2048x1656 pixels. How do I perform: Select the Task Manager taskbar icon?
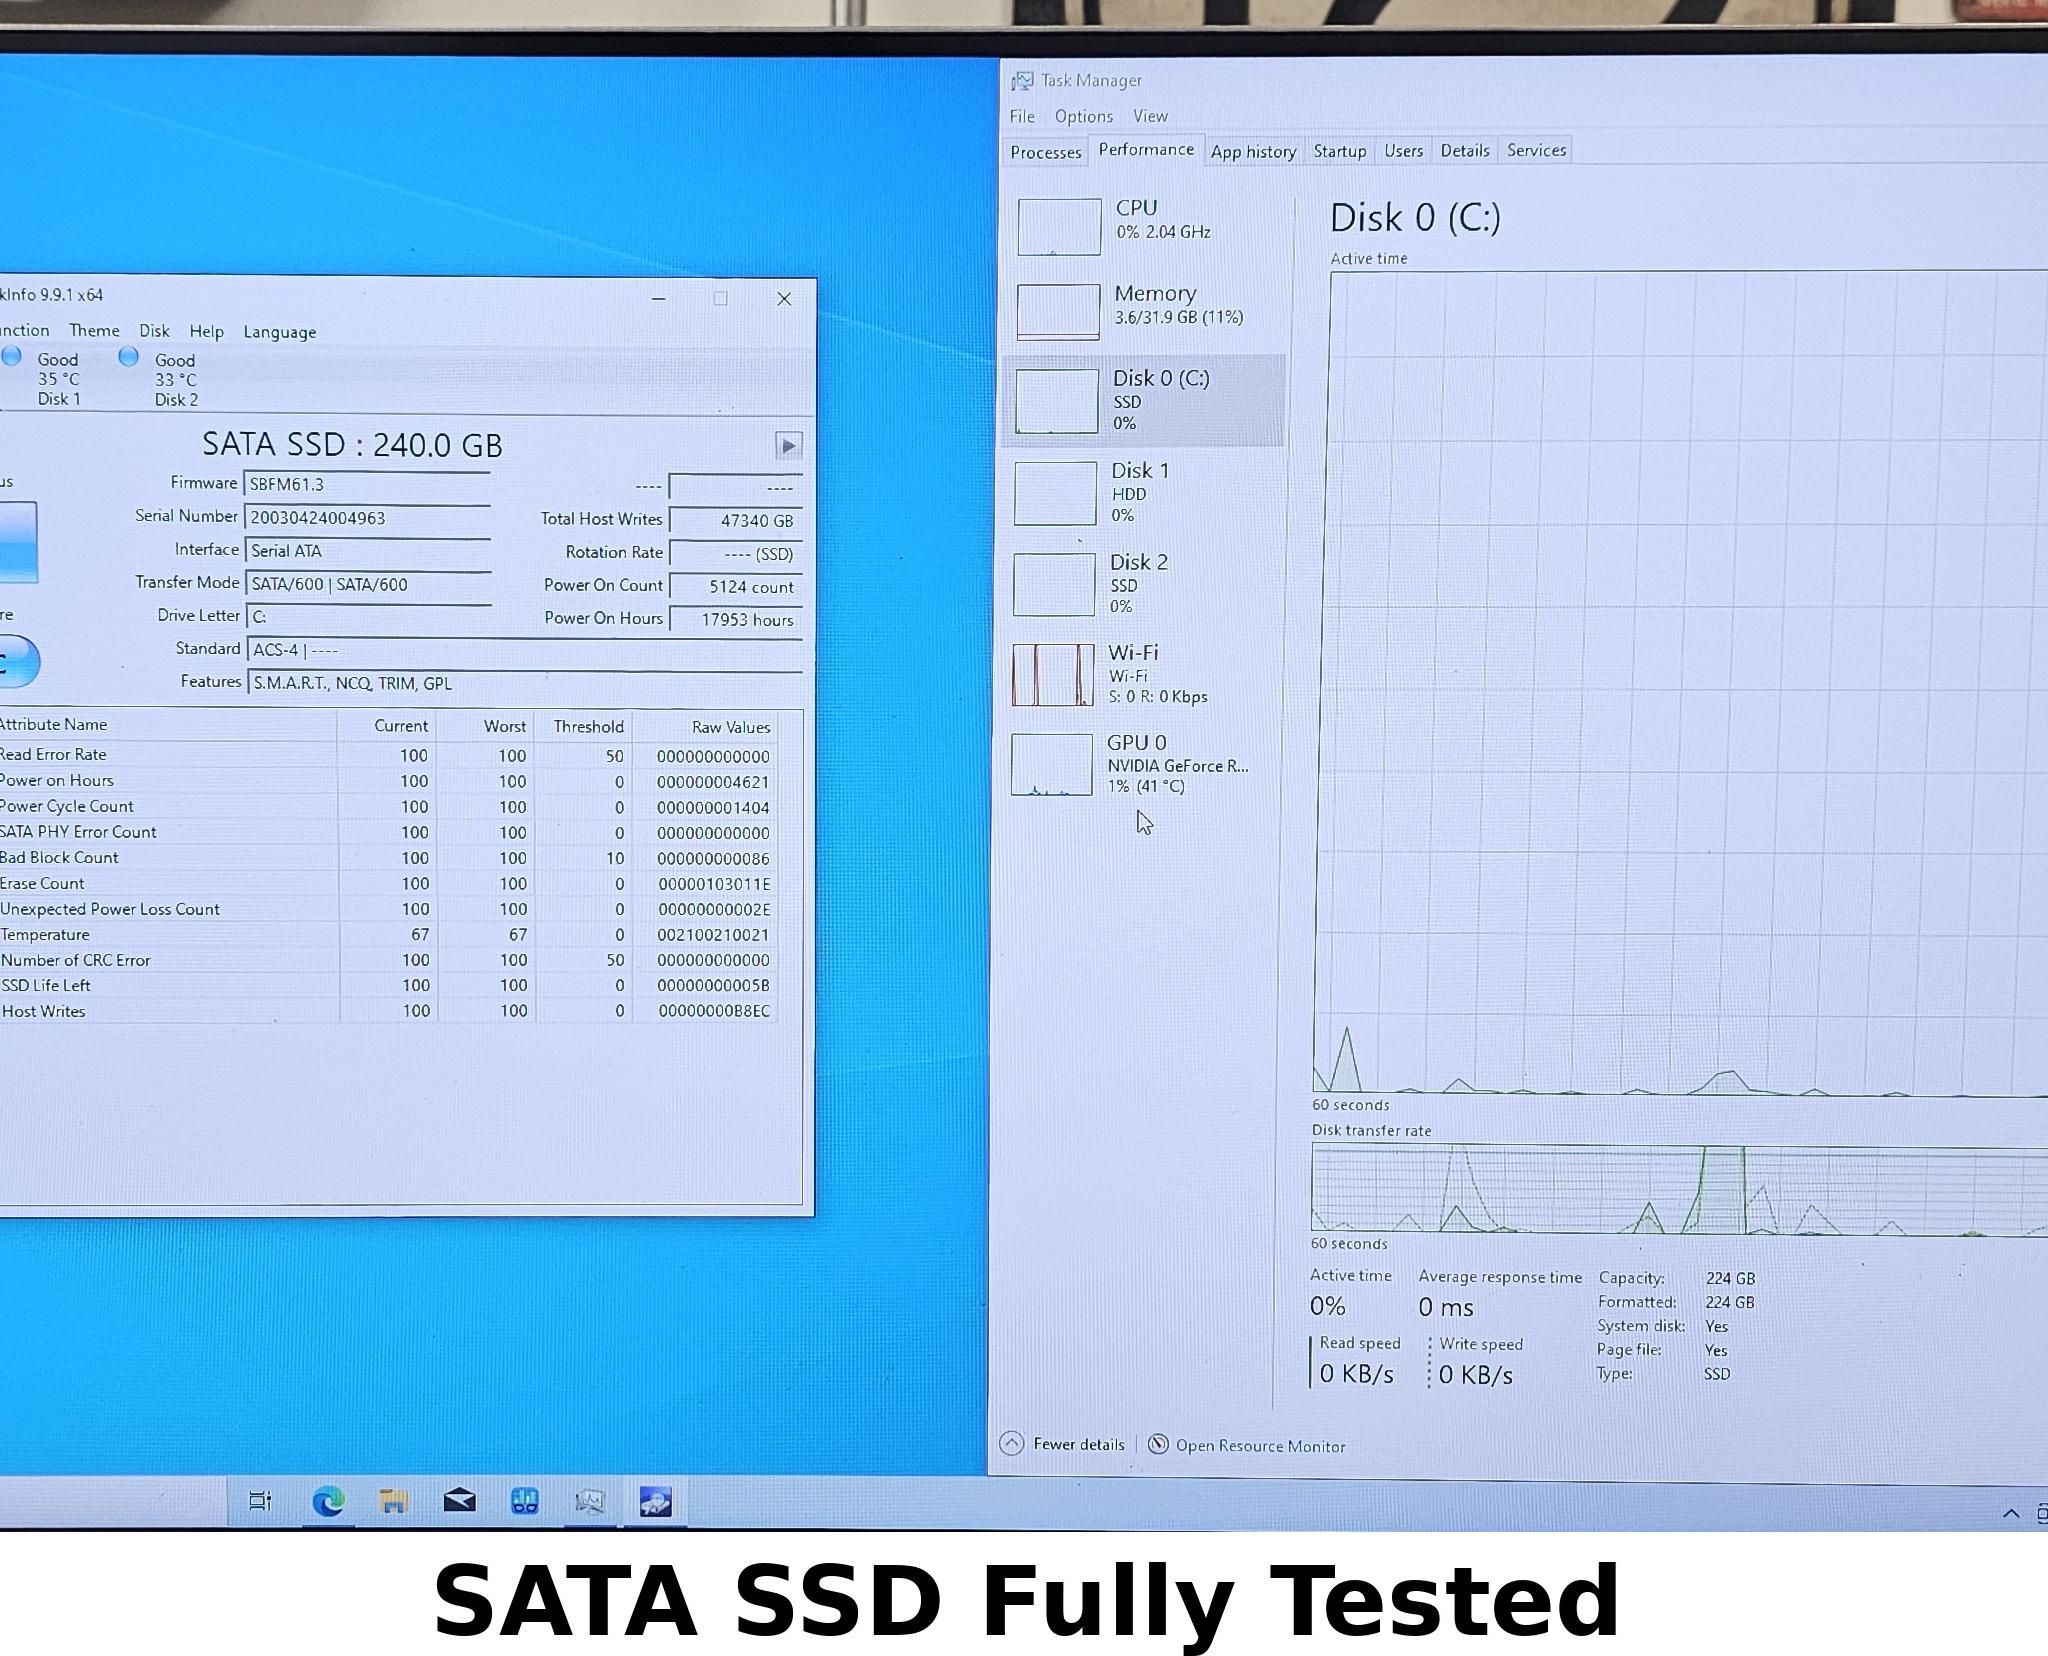[x=590, y=1501]
